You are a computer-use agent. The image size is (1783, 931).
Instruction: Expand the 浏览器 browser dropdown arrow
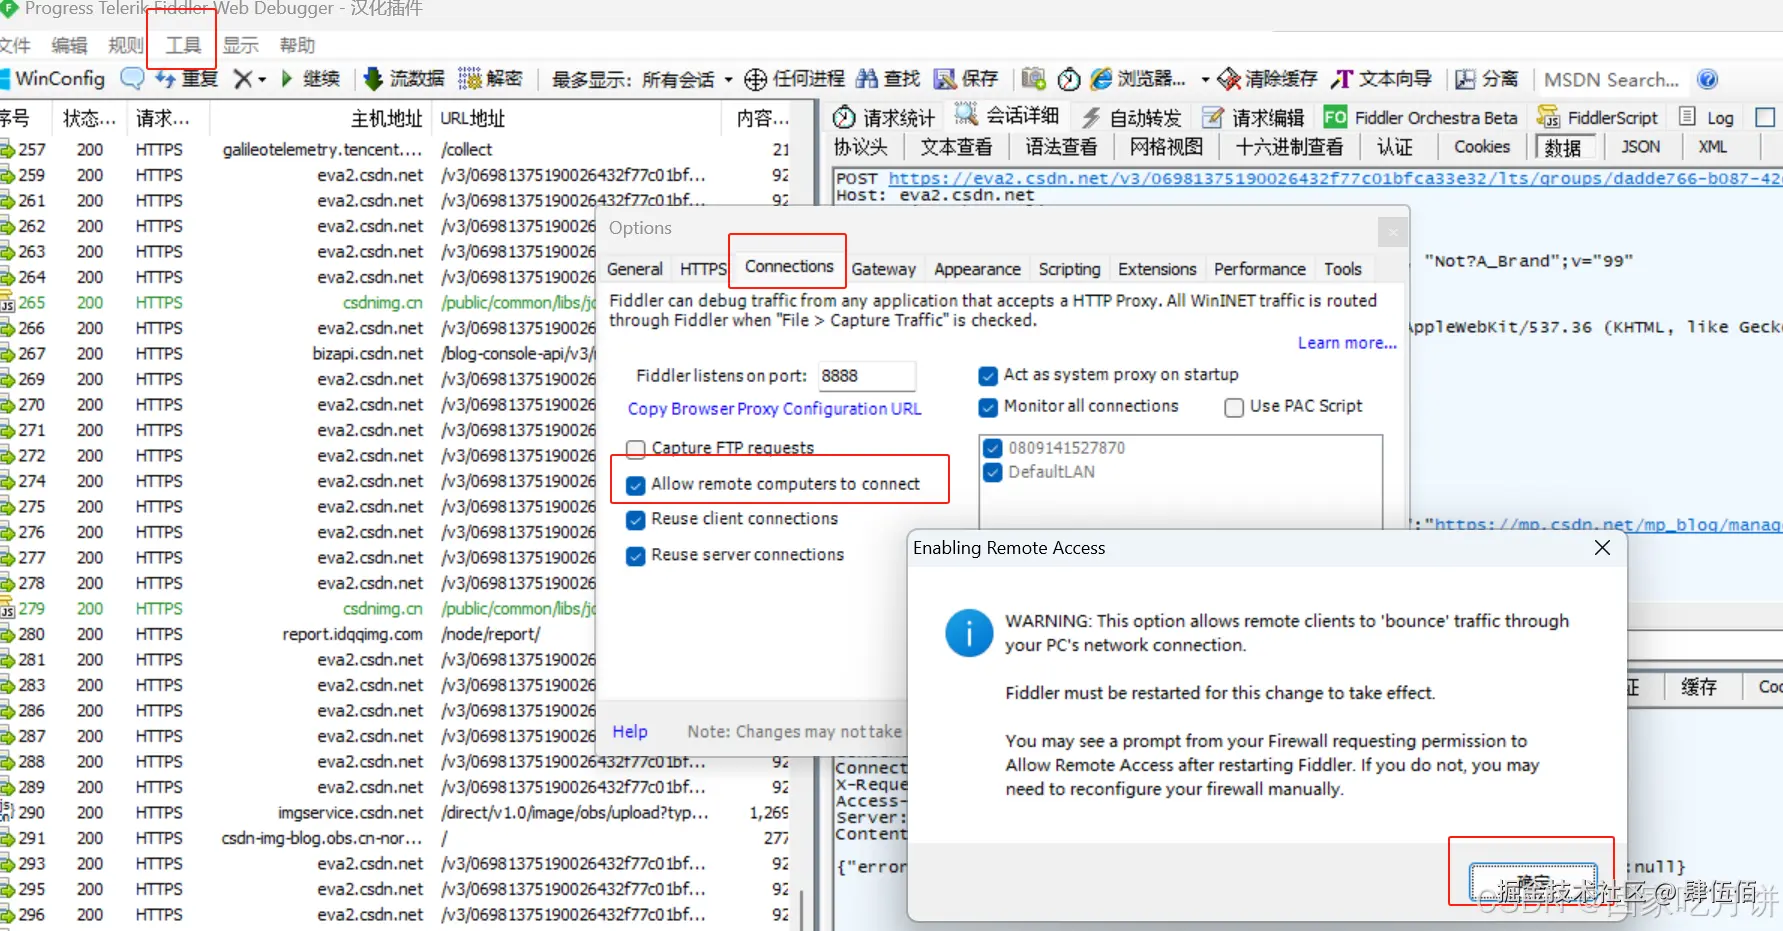coord(1205,79)
